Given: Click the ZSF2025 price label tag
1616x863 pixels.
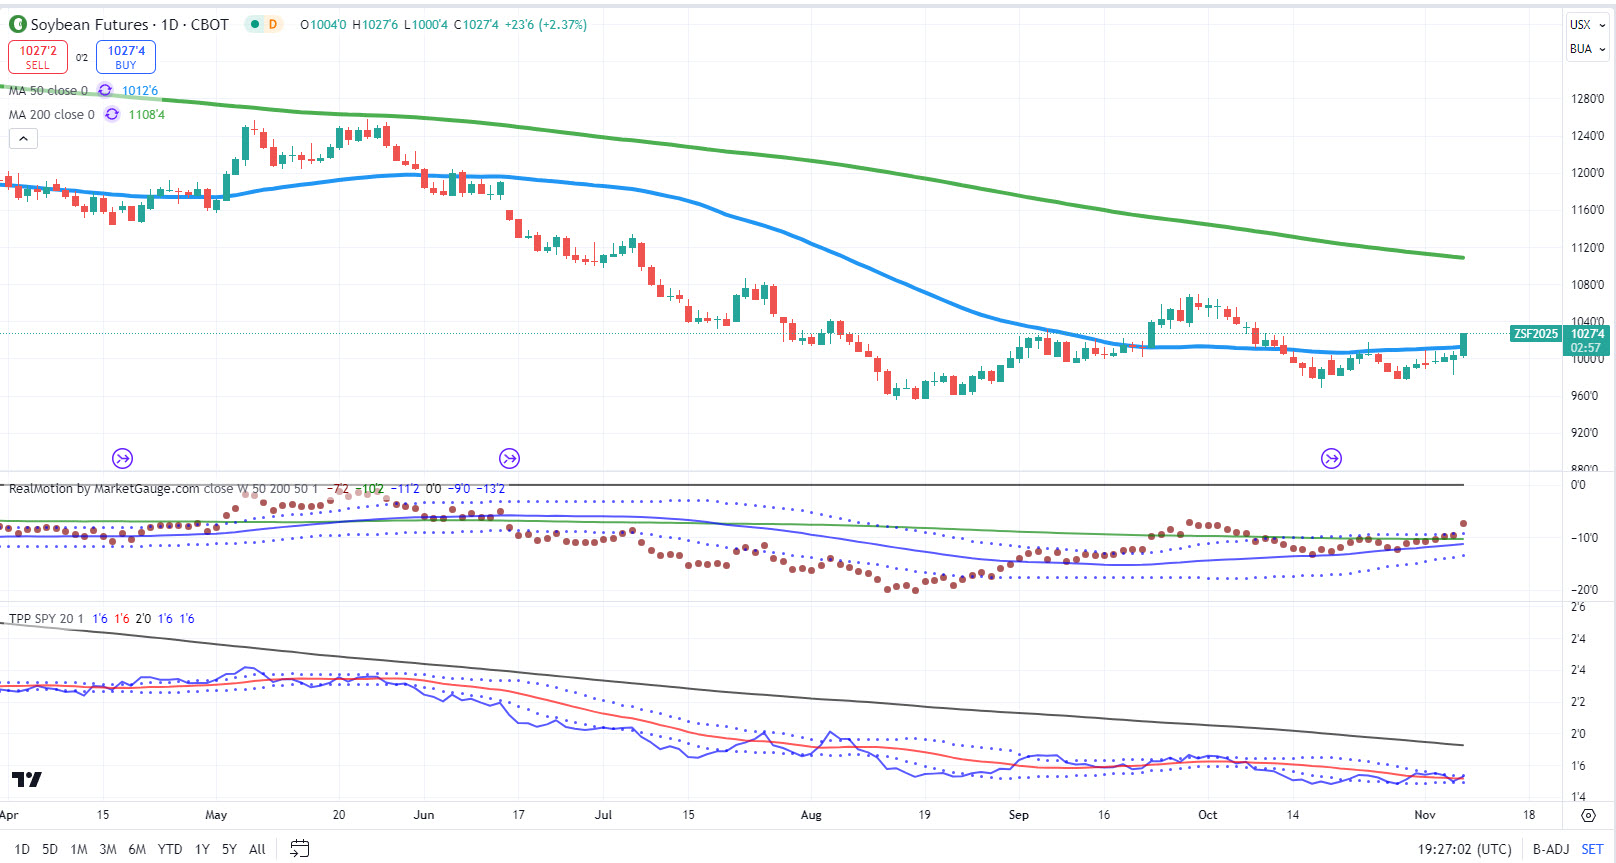Looking at the screenshot, I should [x=1535, y=334].
